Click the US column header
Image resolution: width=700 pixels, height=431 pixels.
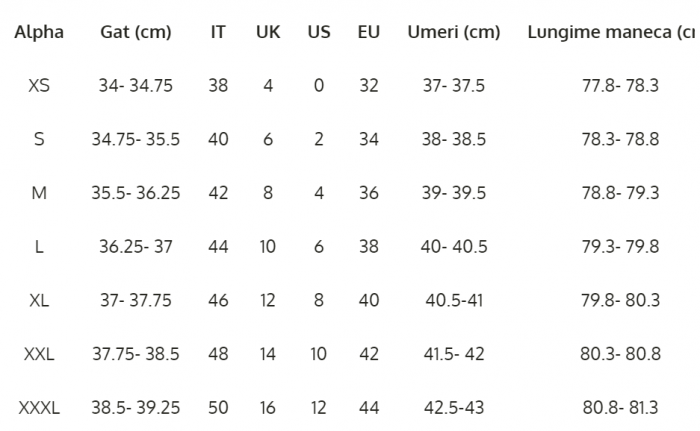319,32
